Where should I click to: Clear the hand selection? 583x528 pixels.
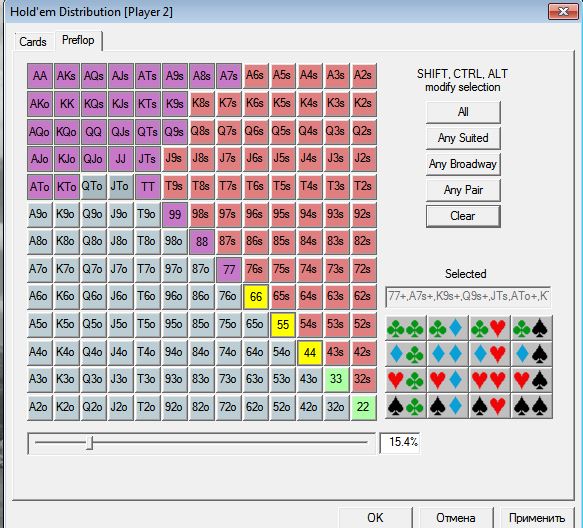pyautogui.click(x=463, y=216)
